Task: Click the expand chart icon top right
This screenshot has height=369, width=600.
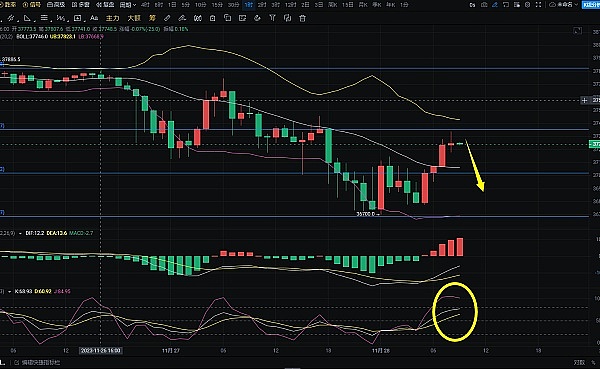Action: (577, 31)
